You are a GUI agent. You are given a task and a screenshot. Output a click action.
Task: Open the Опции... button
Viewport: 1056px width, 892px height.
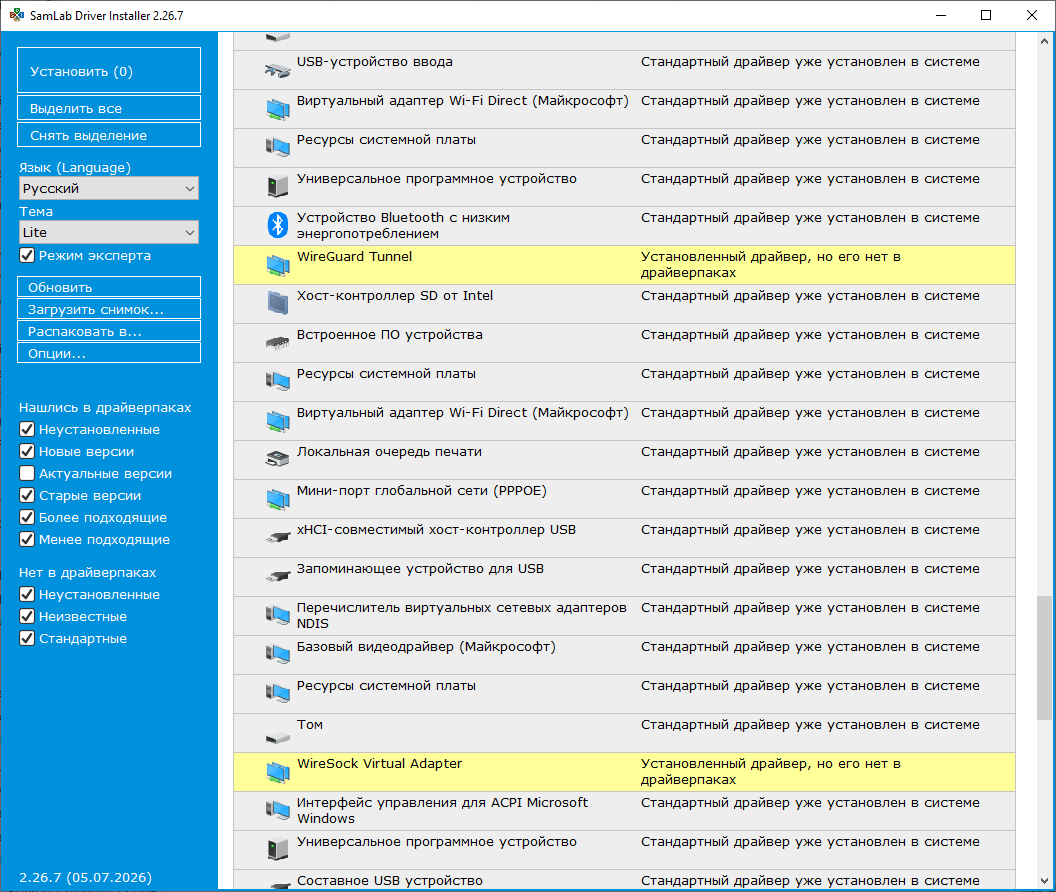pos(109,353)
